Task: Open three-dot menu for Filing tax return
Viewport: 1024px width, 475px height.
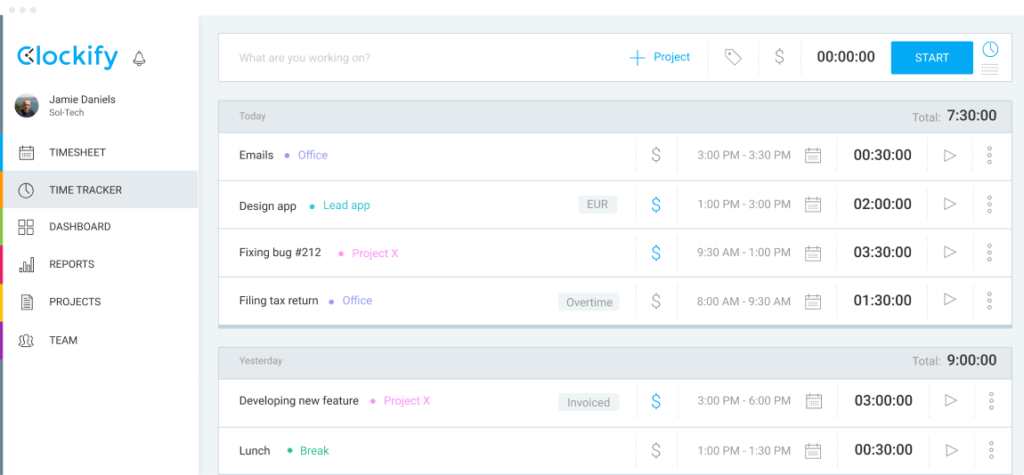Action: click(x=989, y=300)
